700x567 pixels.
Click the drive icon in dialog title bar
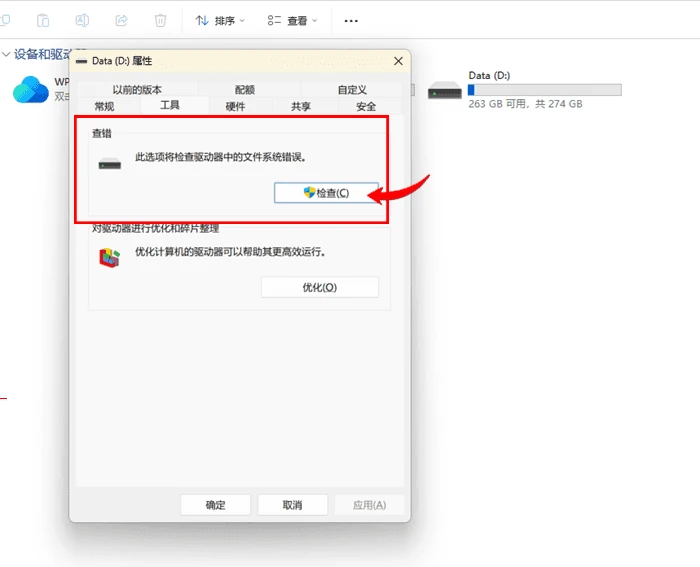click(x=81, y=61)
